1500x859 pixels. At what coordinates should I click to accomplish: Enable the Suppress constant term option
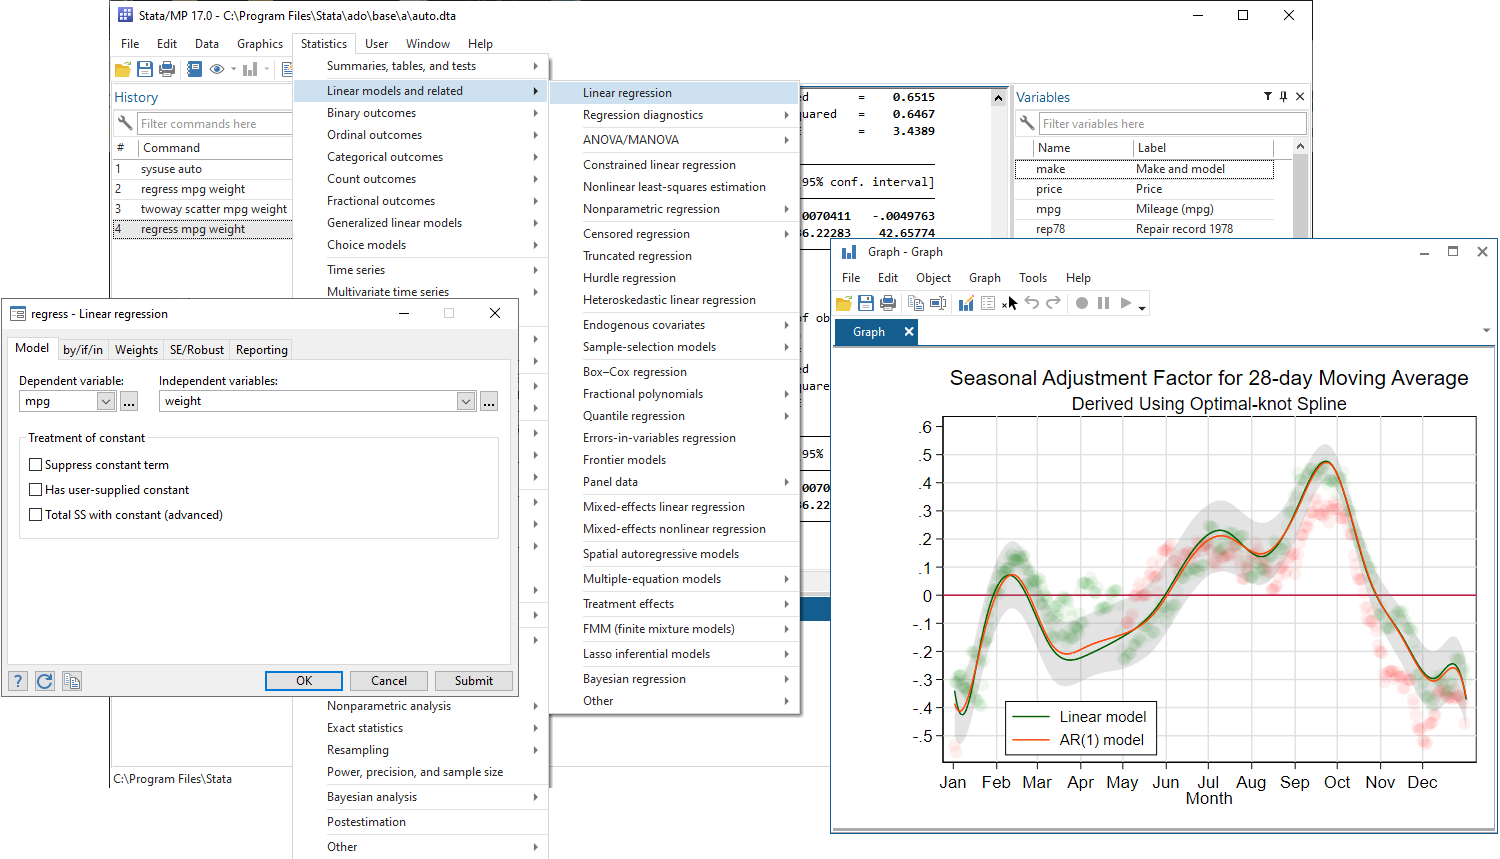(35, 464)
